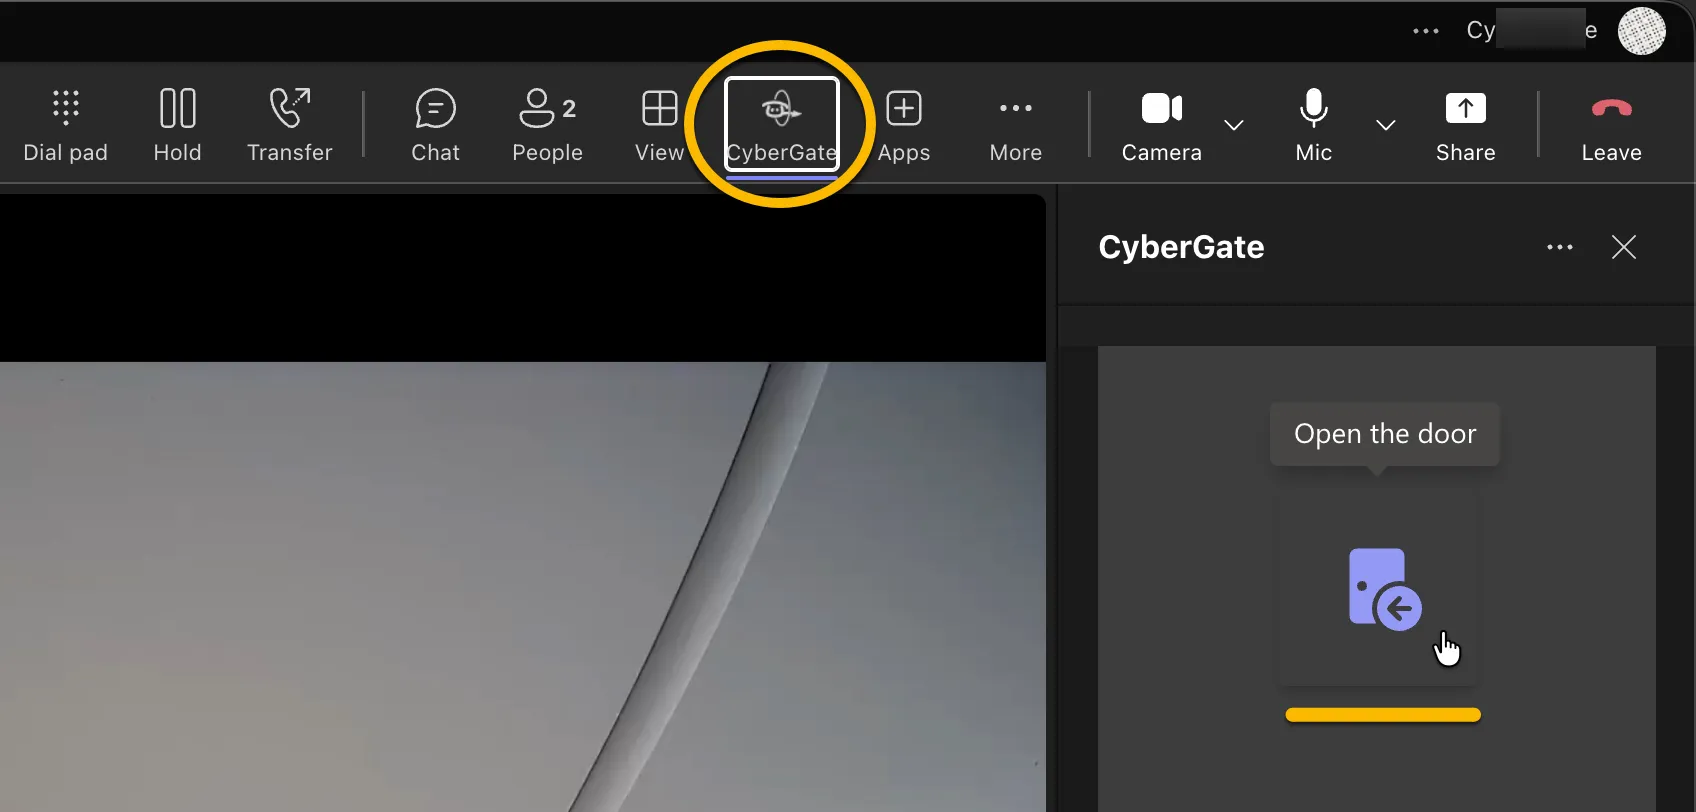
Task: Expand the Camera options chevron
Action: 1234,125
